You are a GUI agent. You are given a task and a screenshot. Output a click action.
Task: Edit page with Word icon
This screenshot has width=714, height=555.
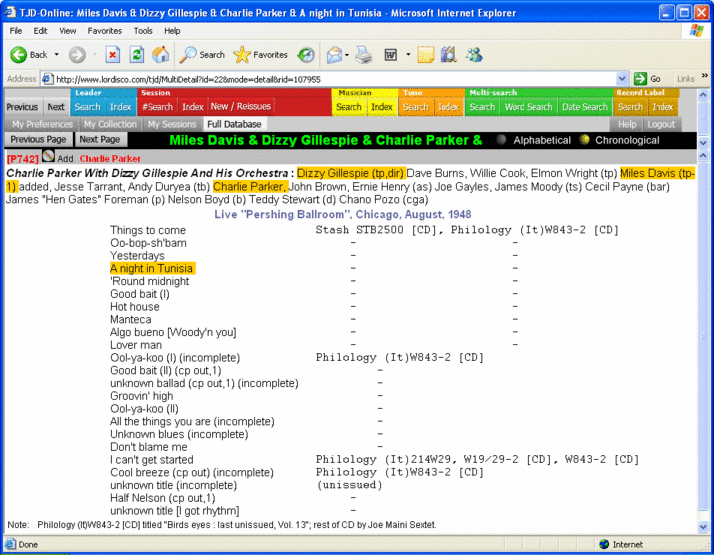click(x=391, y=55)
